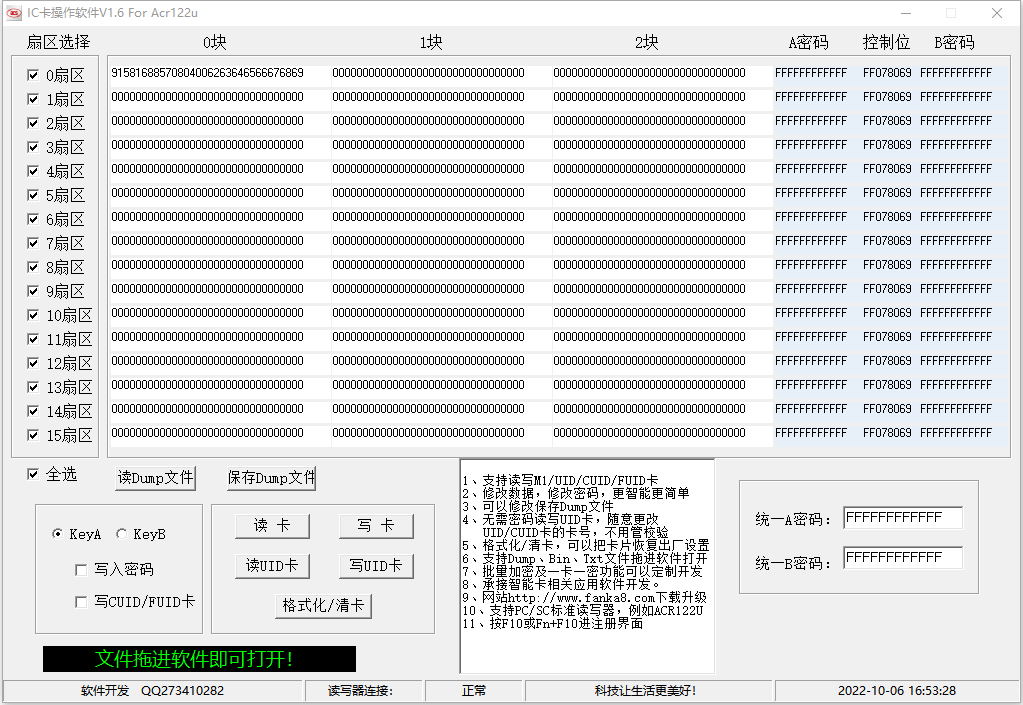Toggle the 1扇区 checkbox
Viewport: 1023px width, 705px height.
tap(33, 99)
